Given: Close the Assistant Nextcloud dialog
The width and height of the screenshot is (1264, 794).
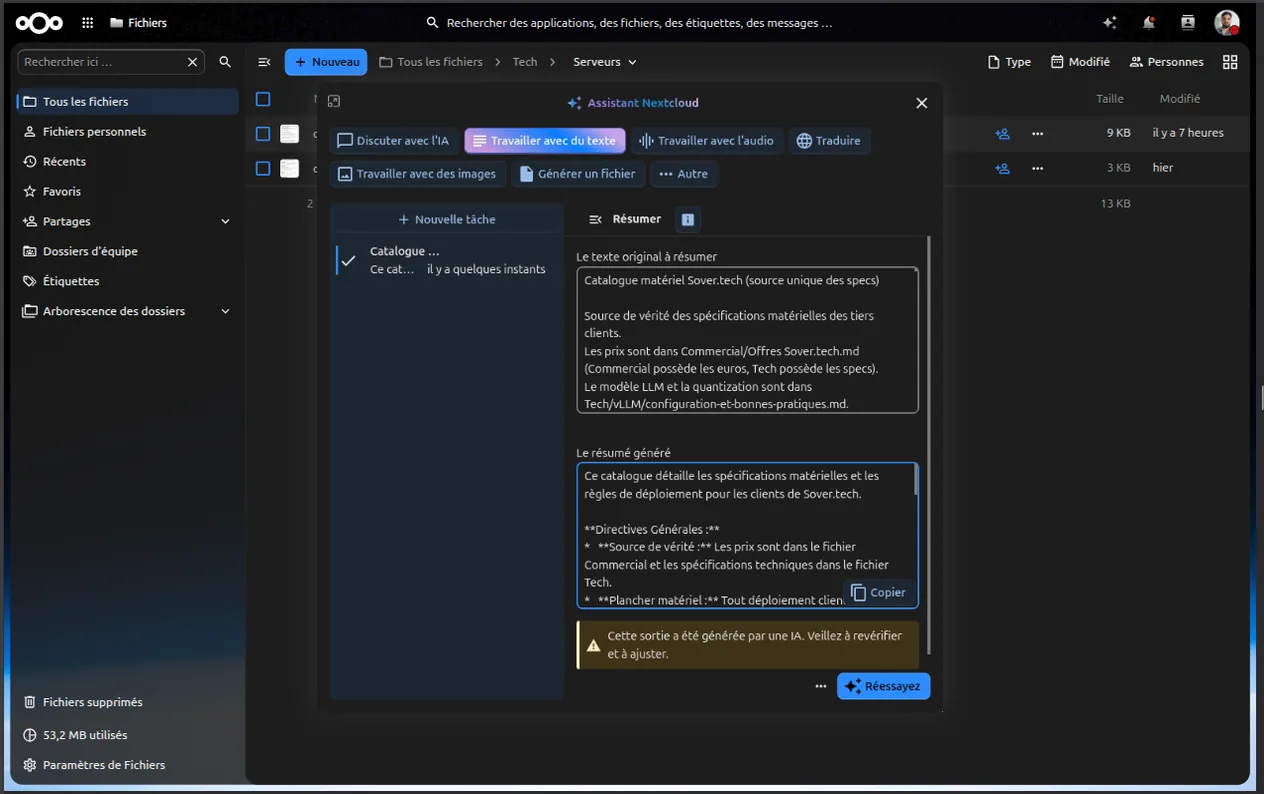Looking at the screenshot, I should [922, 103].
